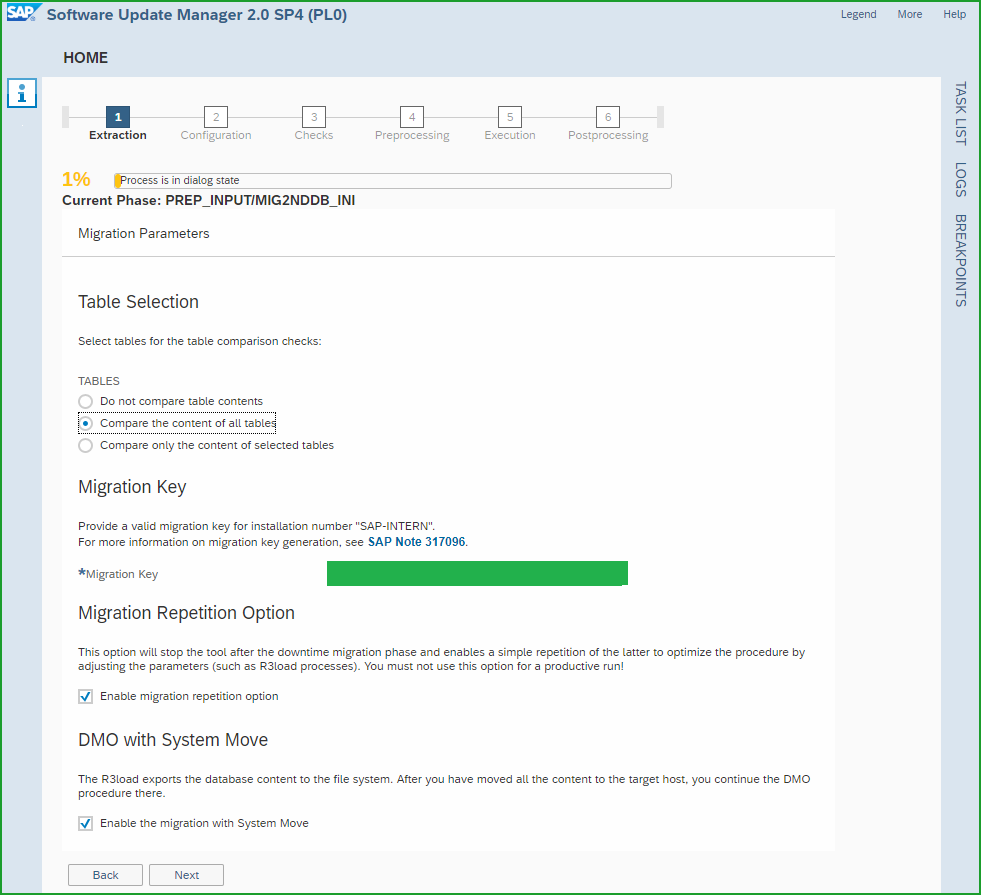Open the Help menu

[955, 14]
